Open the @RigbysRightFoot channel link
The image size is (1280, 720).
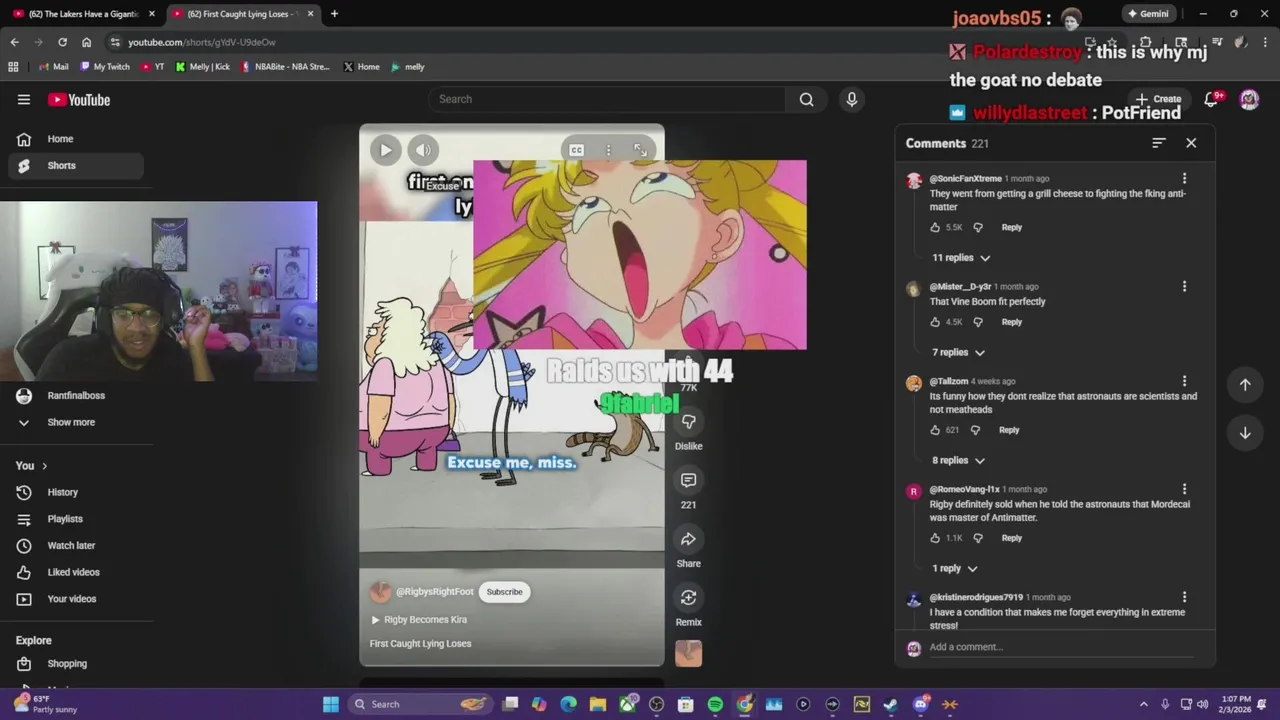pos(435,592)
